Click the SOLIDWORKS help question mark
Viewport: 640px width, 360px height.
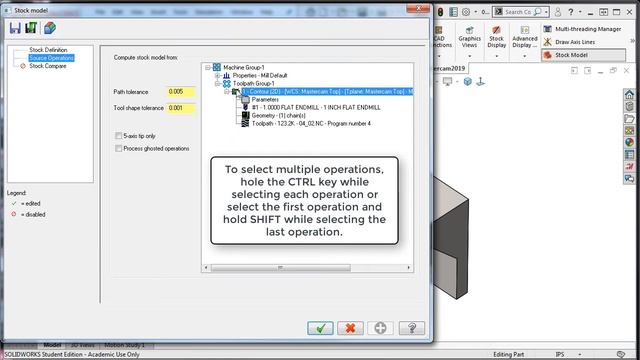(x=571, y=12)
